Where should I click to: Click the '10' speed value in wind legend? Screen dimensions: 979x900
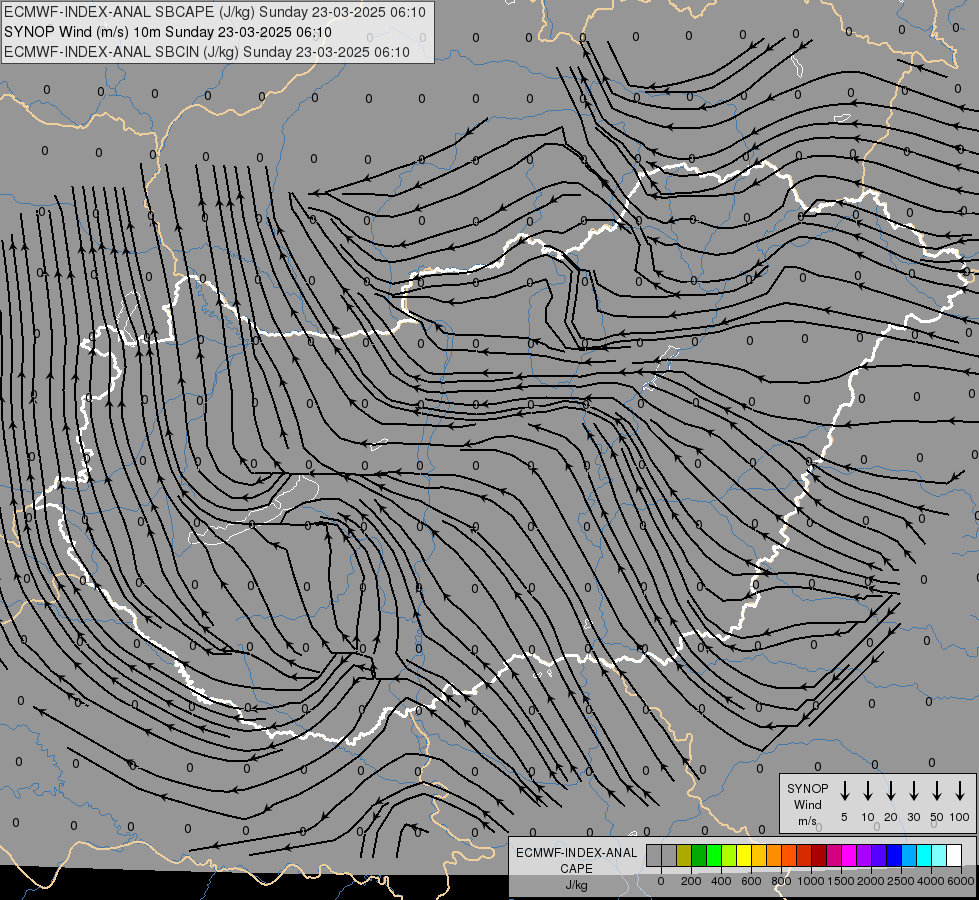(868, 817)
